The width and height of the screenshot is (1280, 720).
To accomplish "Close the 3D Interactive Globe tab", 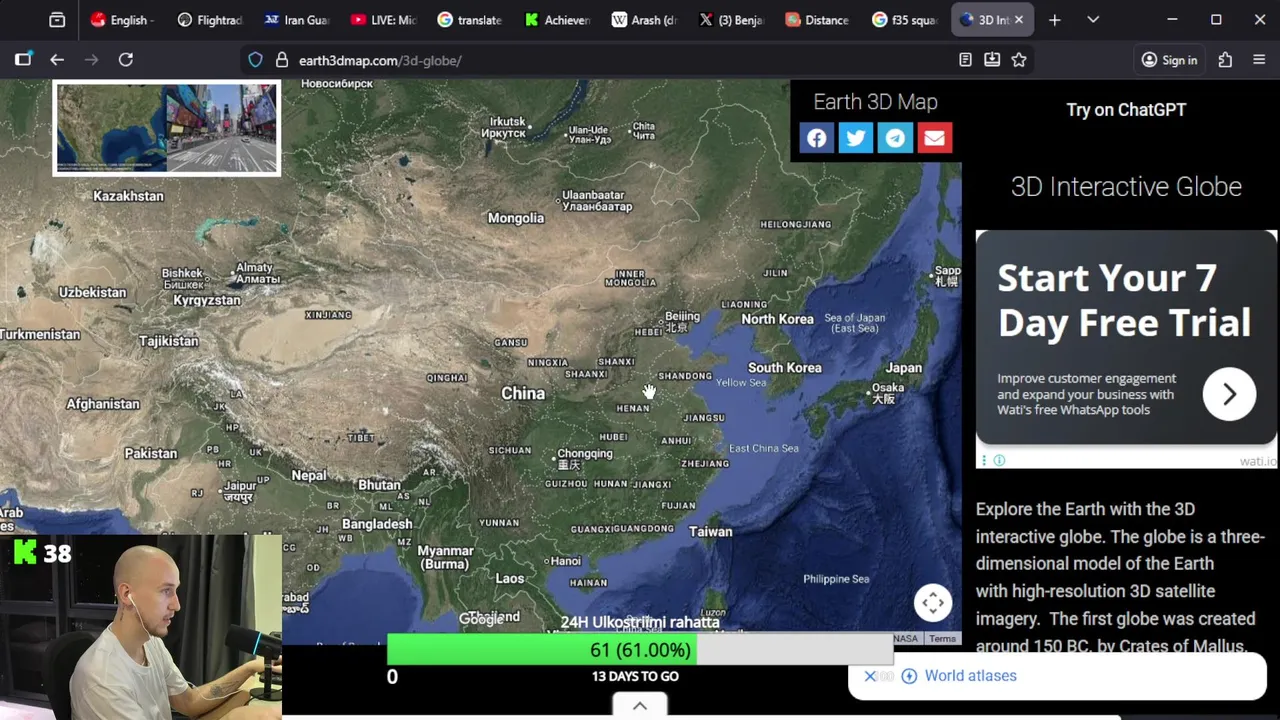I will click(x=1020, y=20).
